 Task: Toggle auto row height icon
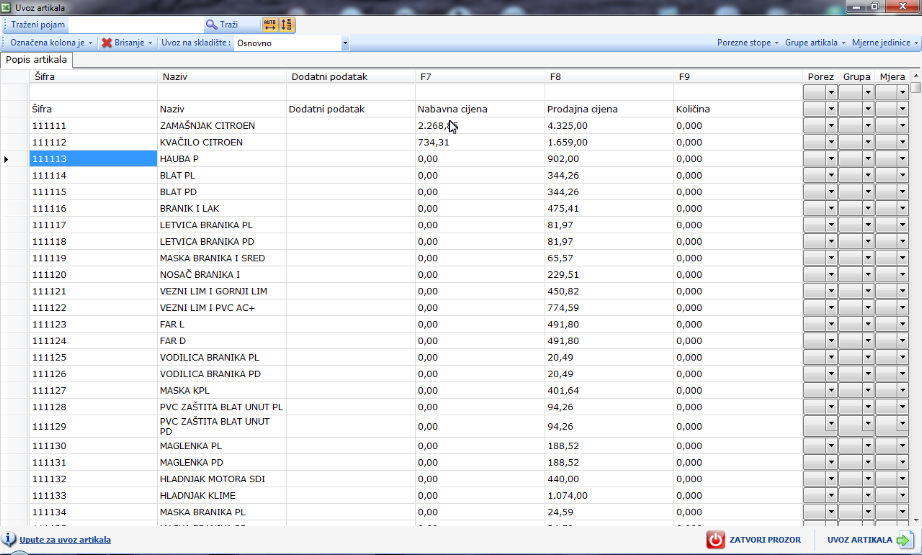(286, 25)
